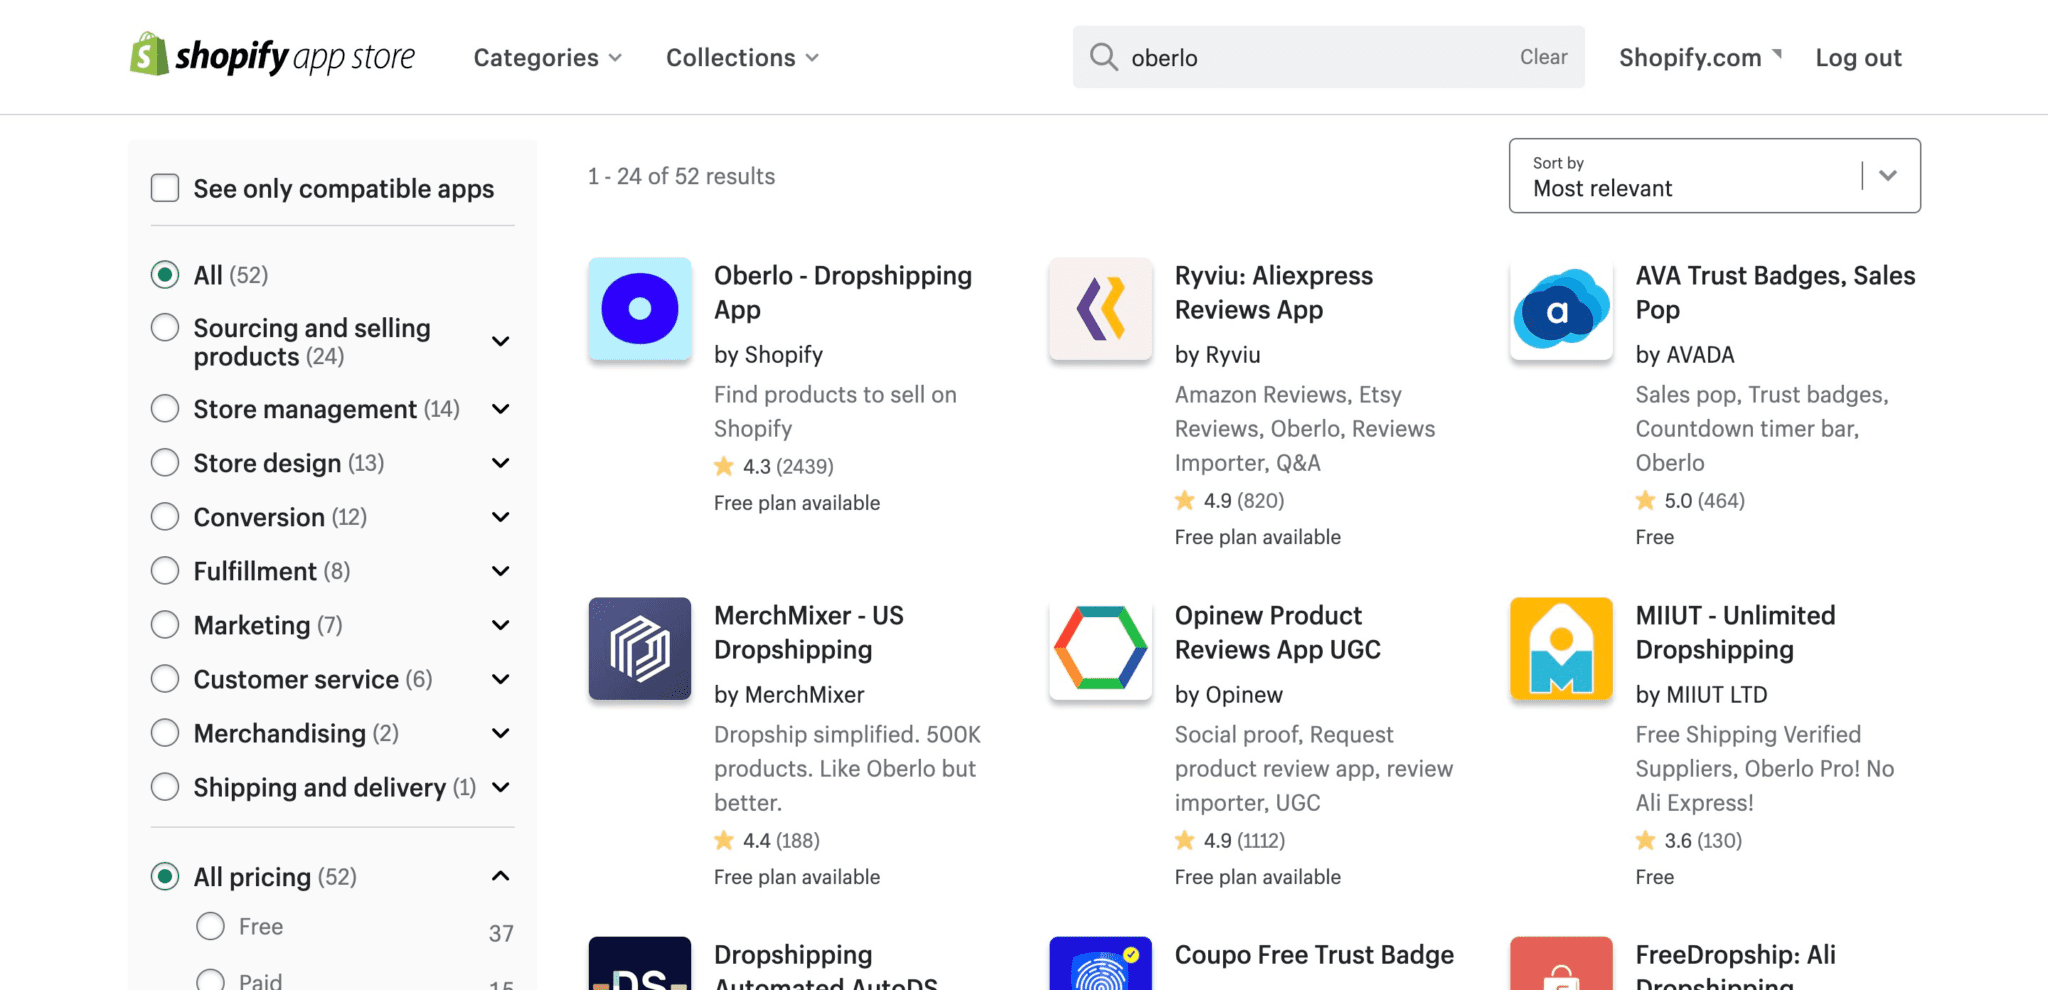
Task: Click the MerchMixer app icon
Action: pos(639,648)
